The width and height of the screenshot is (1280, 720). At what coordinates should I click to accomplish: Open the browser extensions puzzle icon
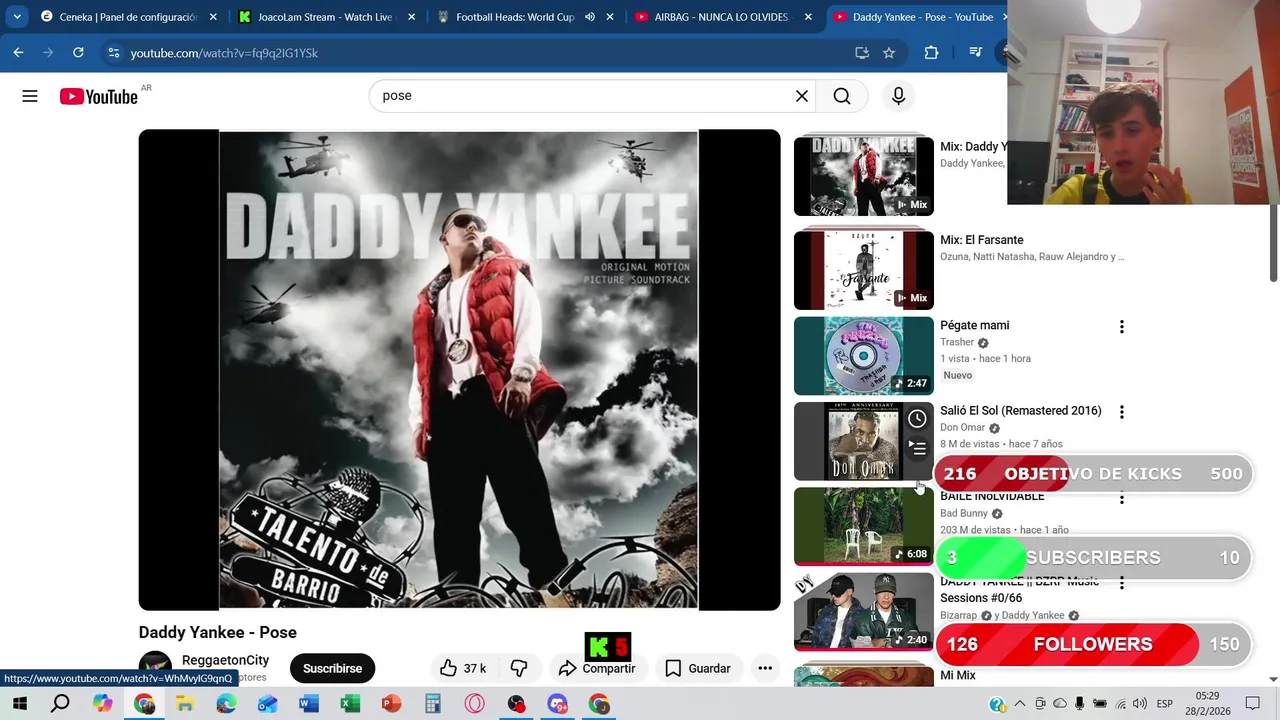[931, 52]
